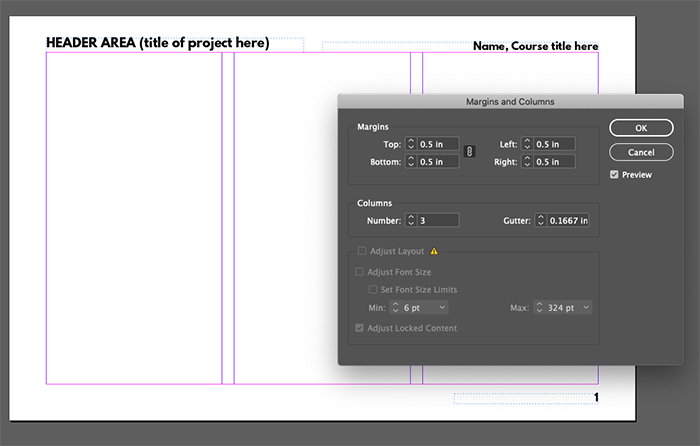
Task: Click the Max font size stepper
Action: click(539, 308)
